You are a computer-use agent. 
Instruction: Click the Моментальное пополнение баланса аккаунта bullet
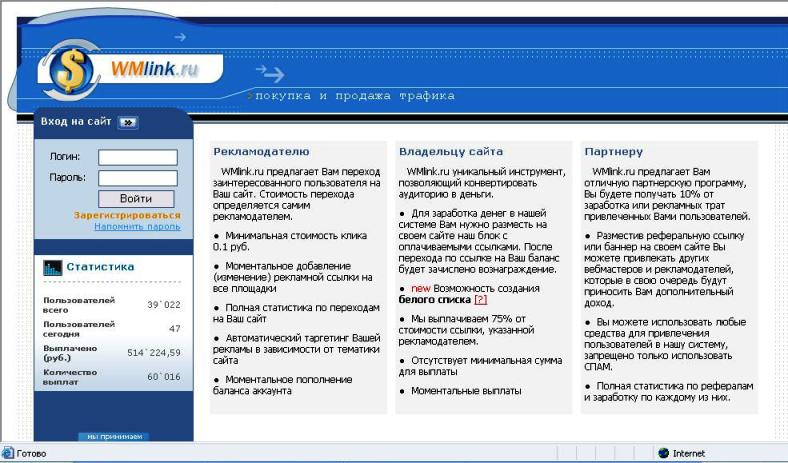[283, 385]
